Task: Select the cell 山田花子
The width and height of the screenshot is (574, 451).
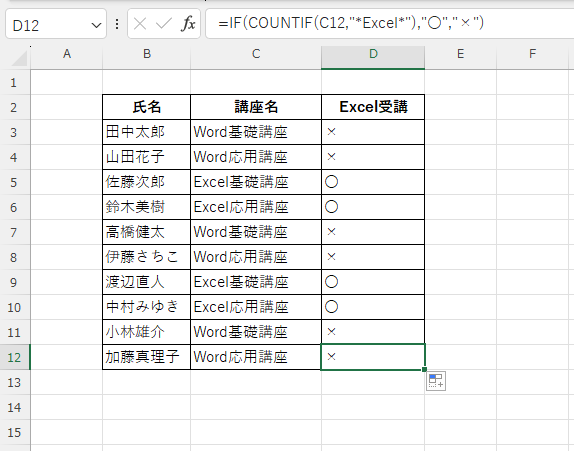Action: click(x=146, y=157)
